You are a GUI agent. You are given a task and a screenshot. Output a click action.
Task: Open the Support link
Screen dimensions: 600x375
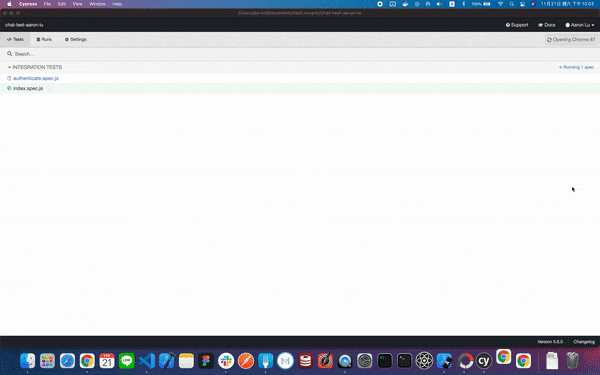pyautogui.click(x=517, y=25)
